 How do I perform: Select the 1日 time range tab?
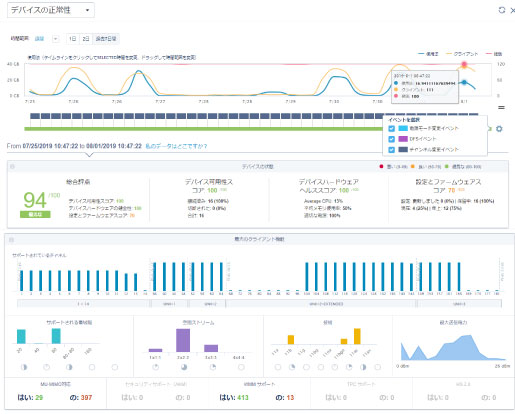72,39
